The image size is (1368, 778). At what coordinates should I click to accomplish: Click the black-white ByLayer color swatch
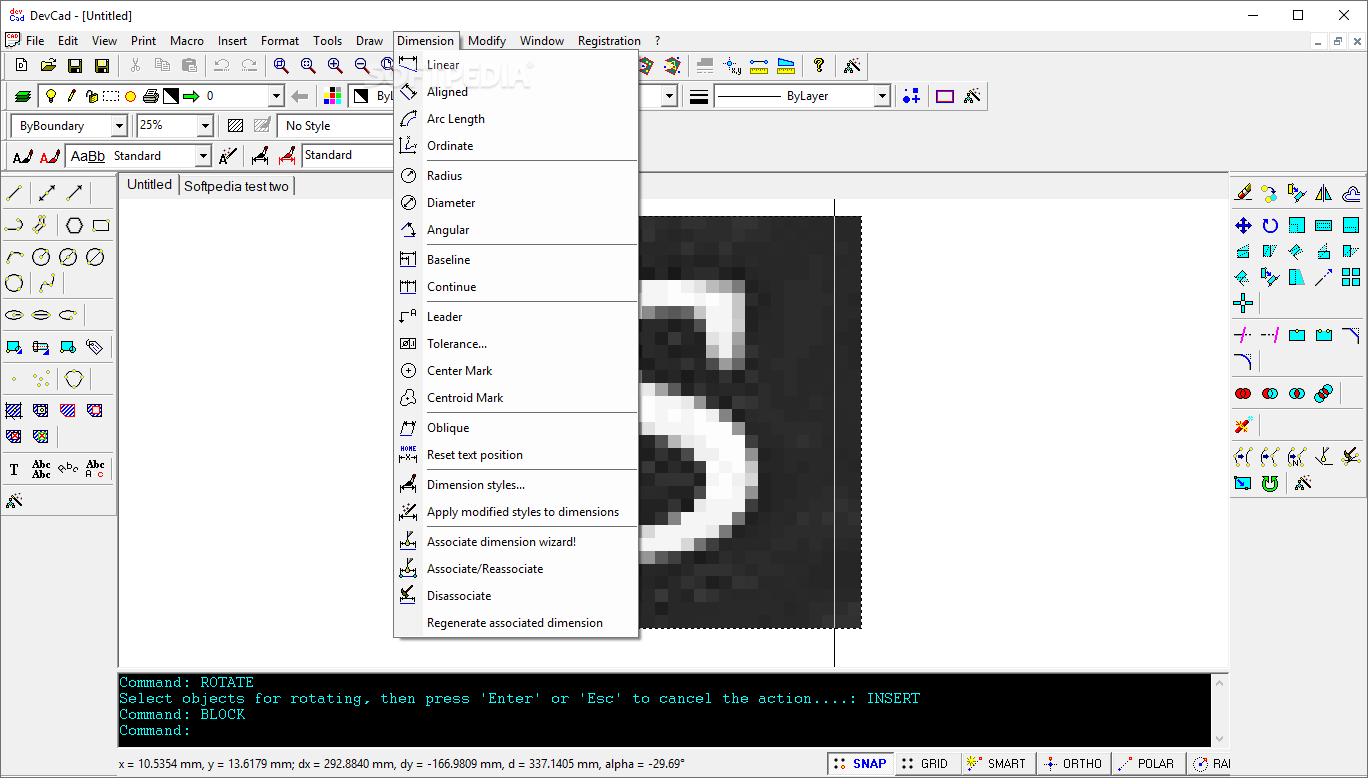point(361,96)
